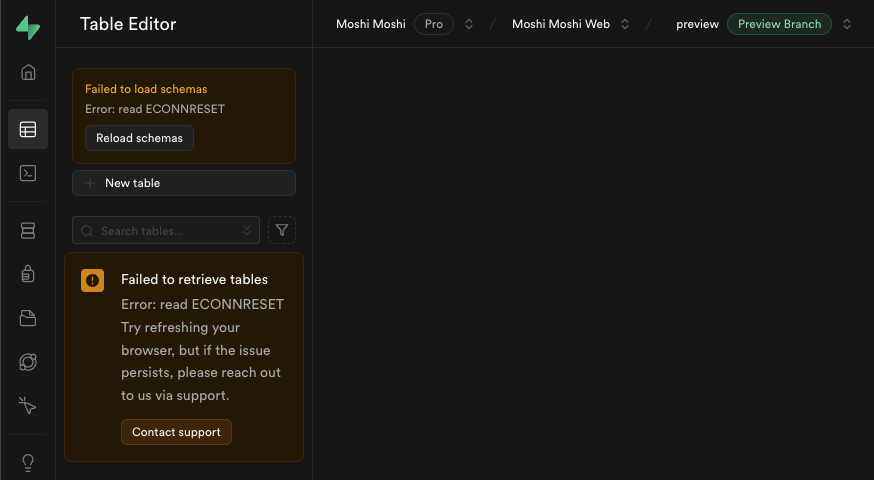Image resolution: width=874 pixels, height=480 pixels.
Task: Click the Preview Branch badge
Action: coord(779,24)
